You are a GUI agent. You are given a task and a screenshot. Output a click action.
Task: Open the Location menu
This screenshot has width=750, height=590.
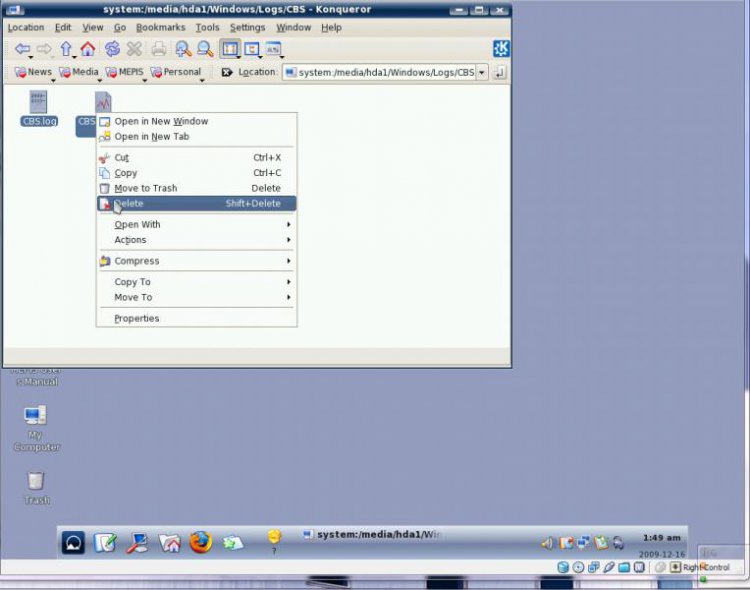pyautogui.click(x=26, y=28)
